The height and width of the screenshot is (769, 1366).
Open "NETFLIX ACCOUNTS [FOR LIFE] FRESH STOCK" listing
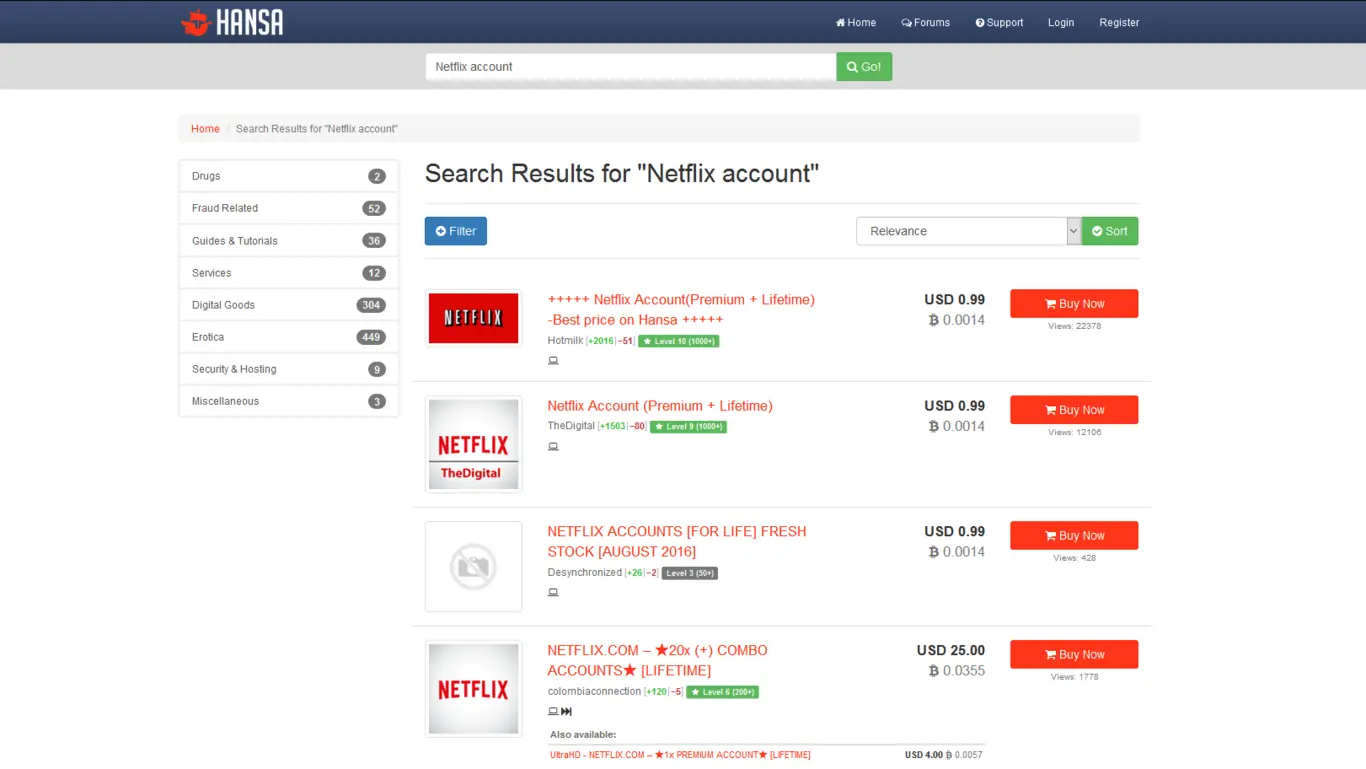677,542
